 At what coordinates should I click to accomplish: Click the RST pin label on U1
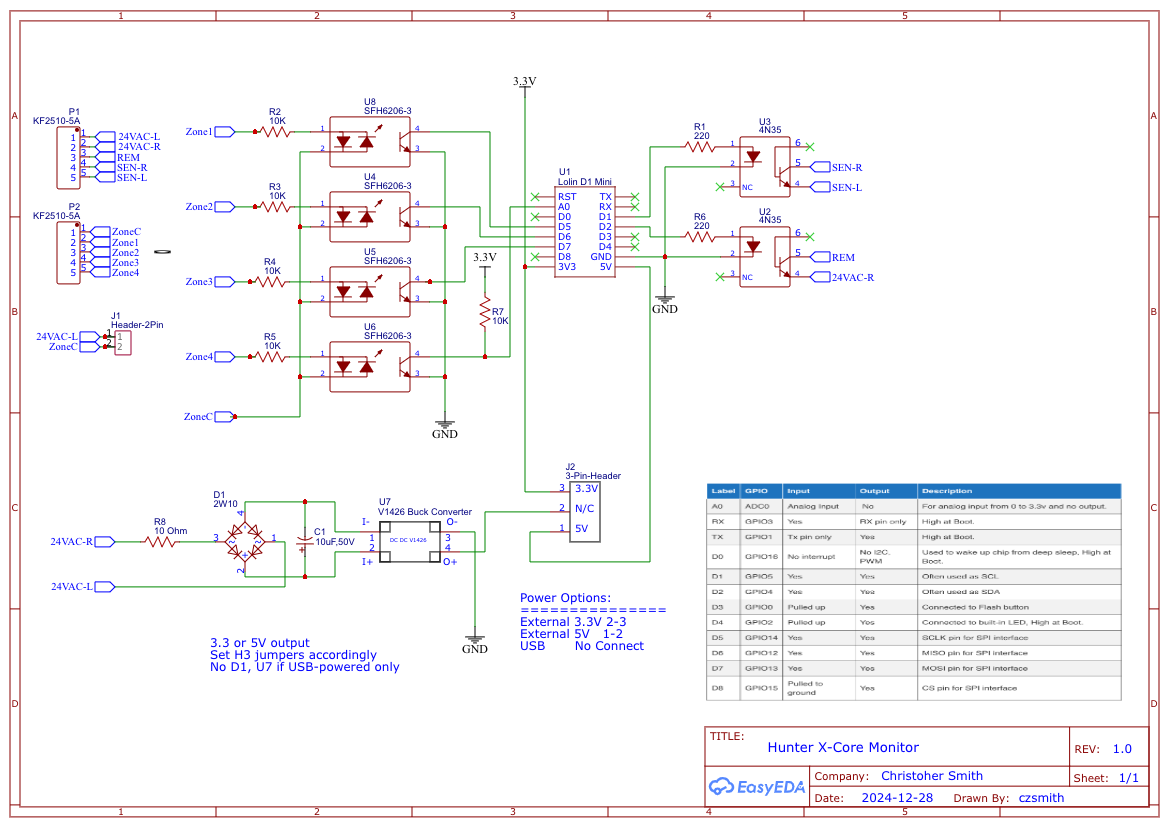click(567, 197)
